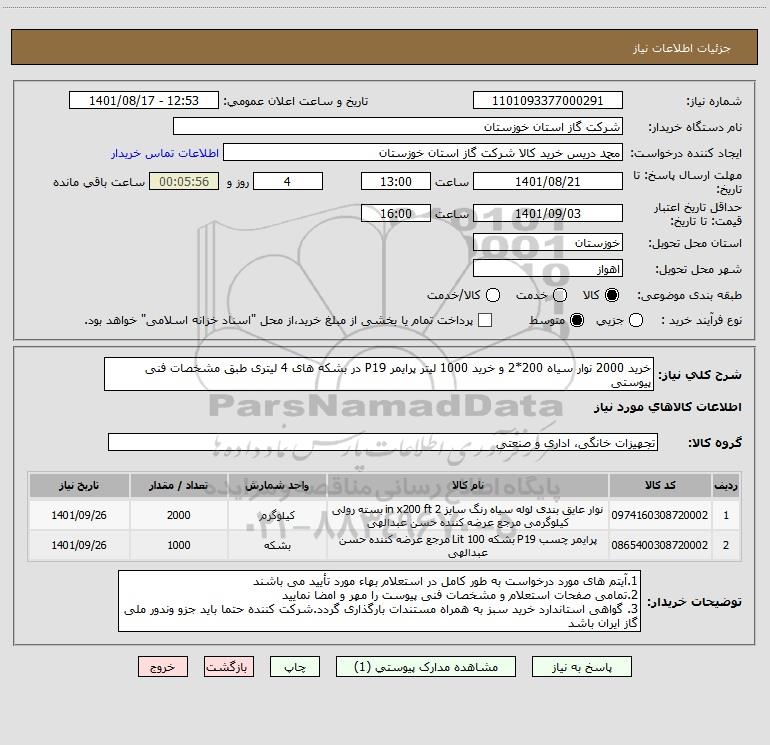Screen dimensions: 770x745
Task: Click the deadline time field 13:00
Action: pyautogui.click(x=396, y=181)
